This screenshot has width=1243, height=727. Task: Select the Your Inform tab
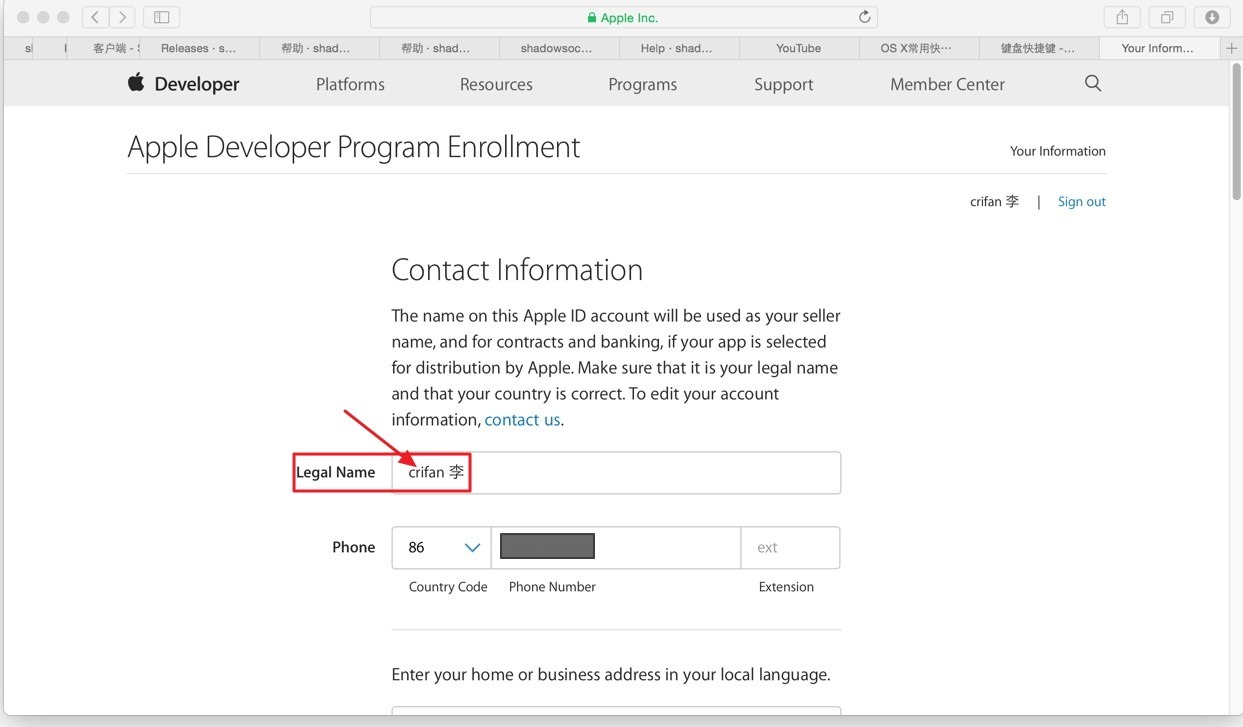click(x=1158, y=48)
